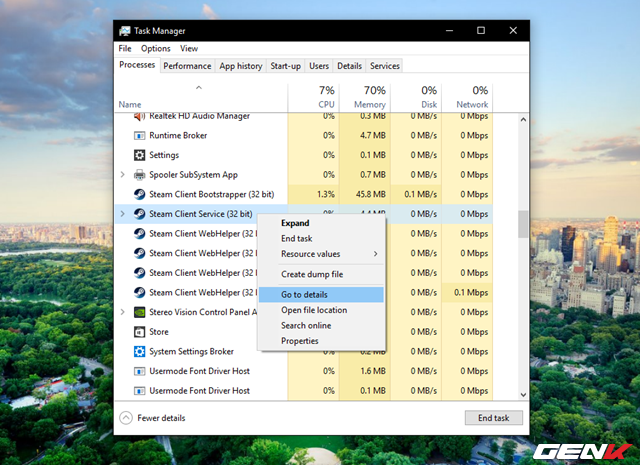Click the scrollbar up arrow

523,120
